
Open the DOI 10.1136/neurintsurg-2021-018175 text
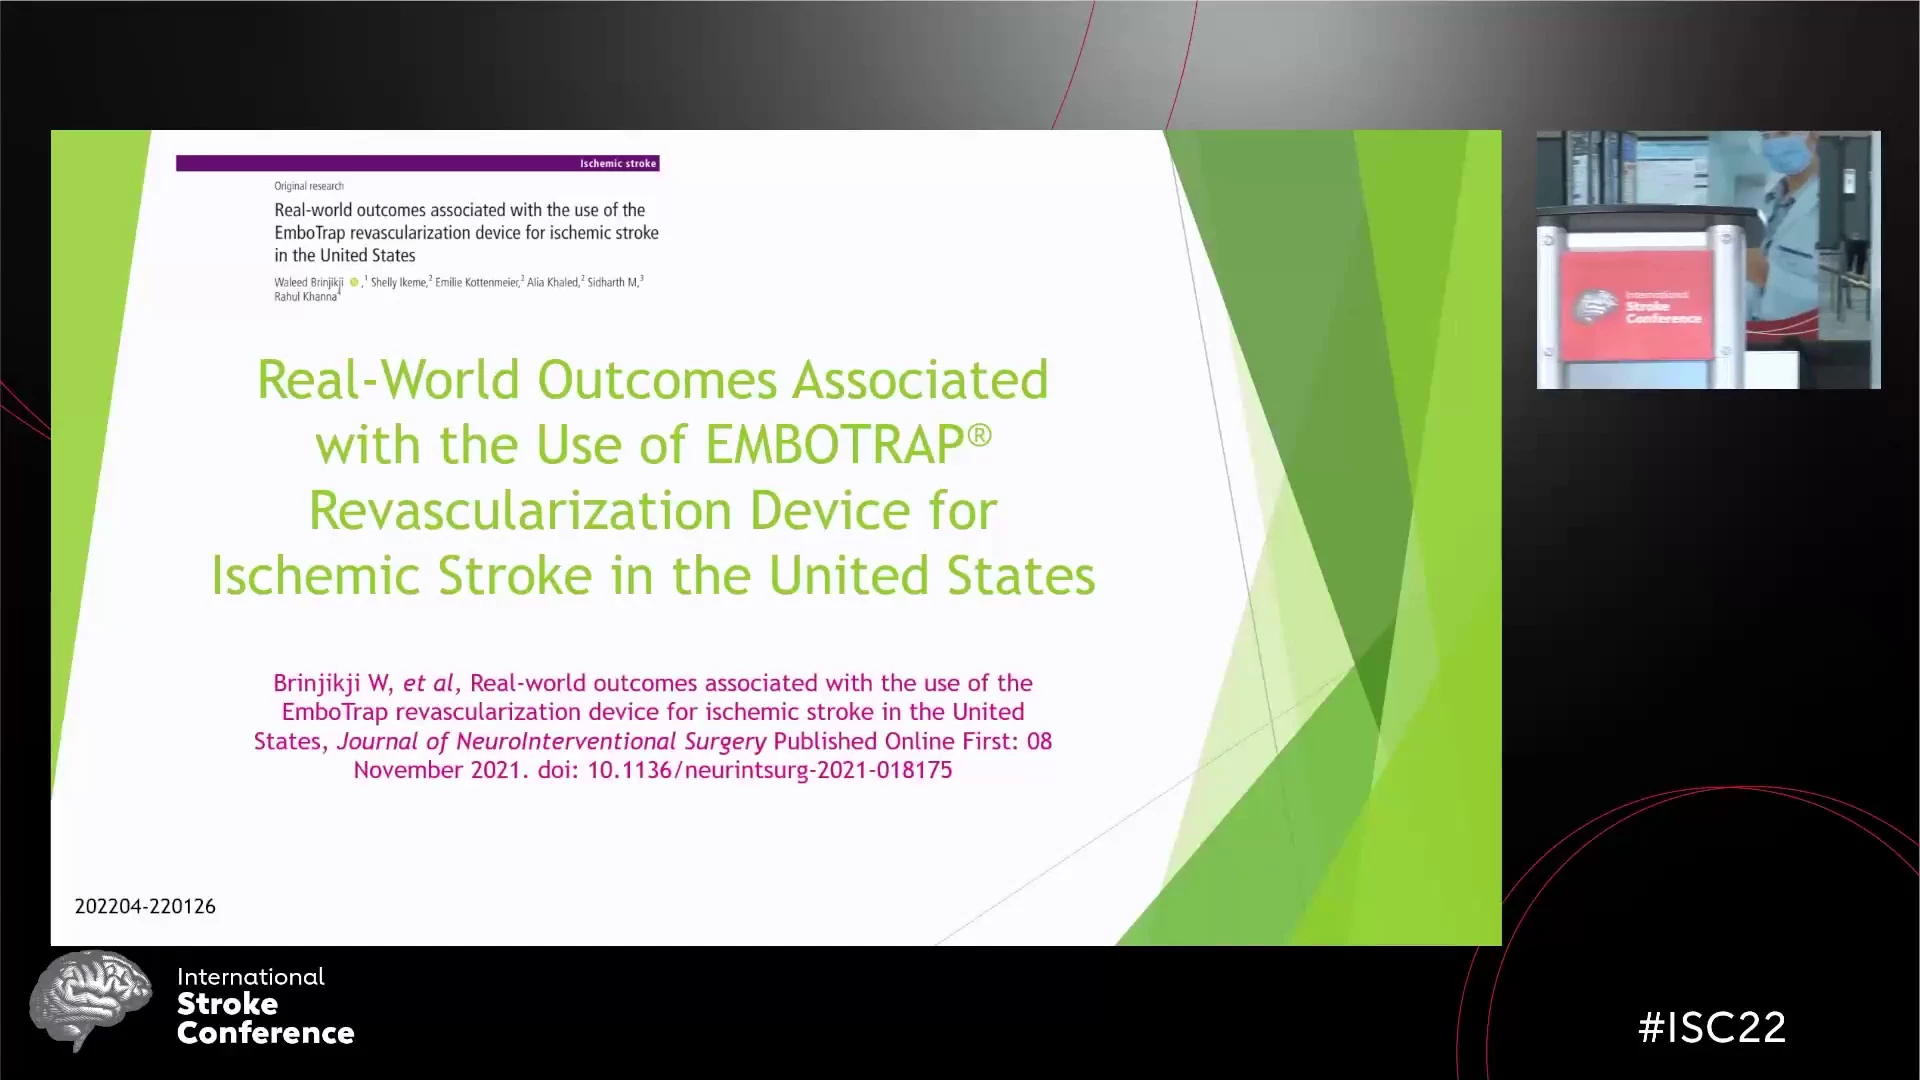point(769,770)
